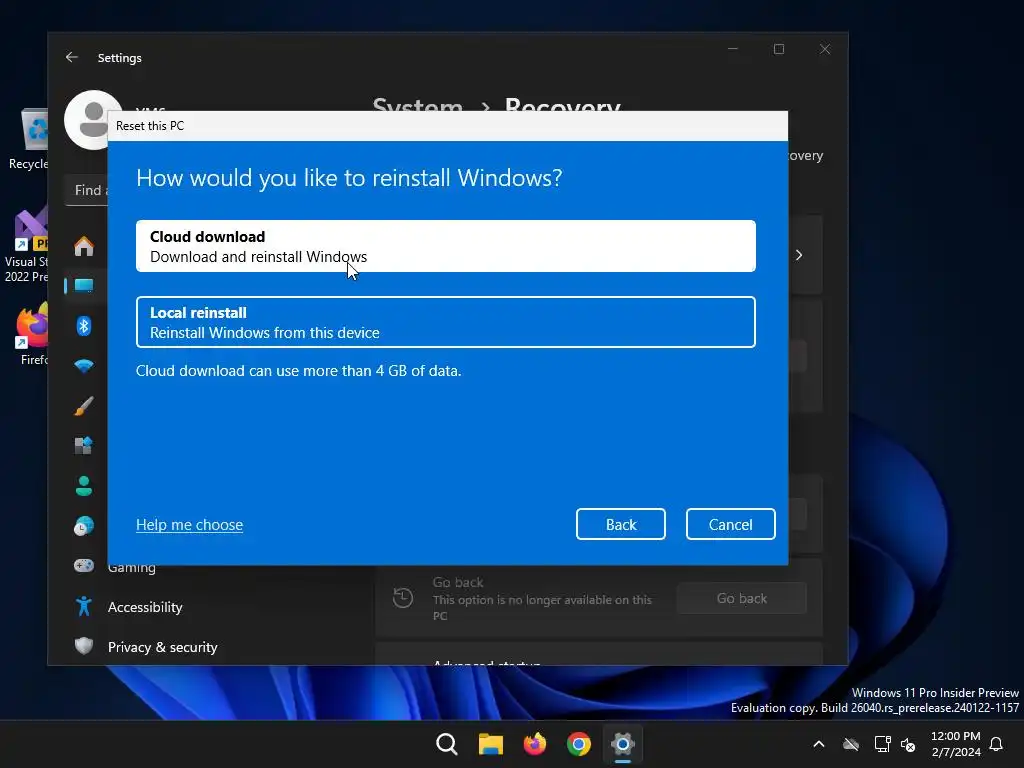
Task: Cancel the Reset this PC dialog
Action: click(730, 524)
